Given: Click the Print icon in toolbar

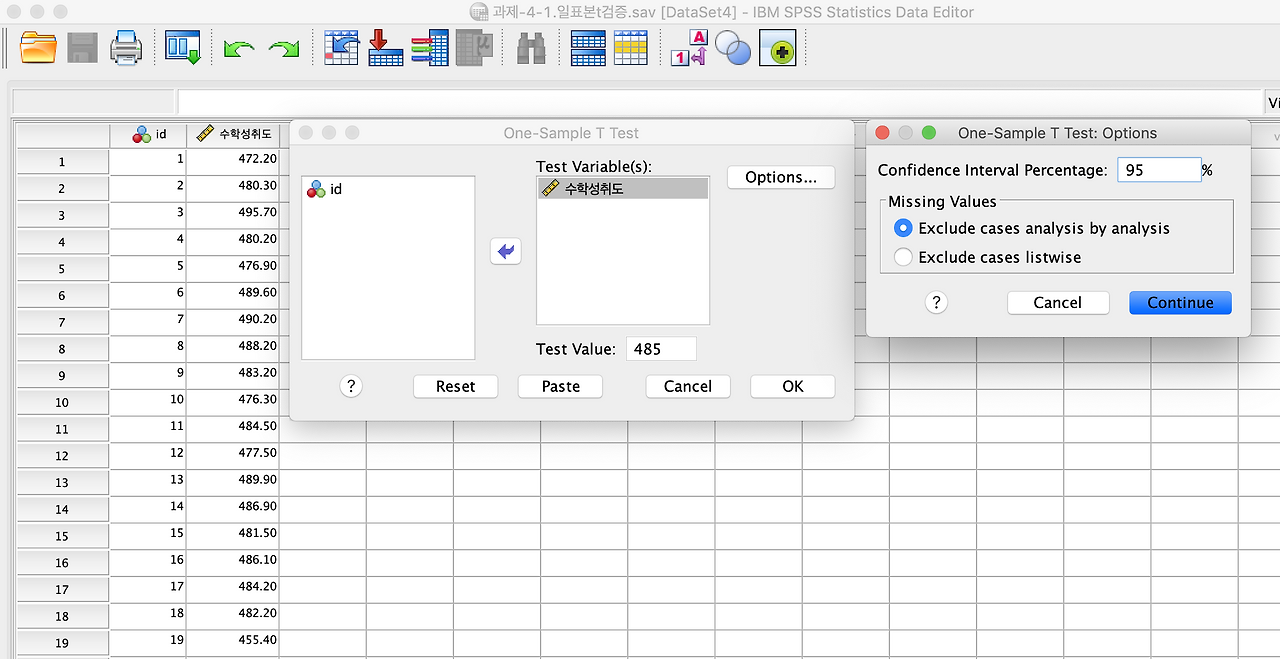Looking at the screenshot, I should [126, 47].
